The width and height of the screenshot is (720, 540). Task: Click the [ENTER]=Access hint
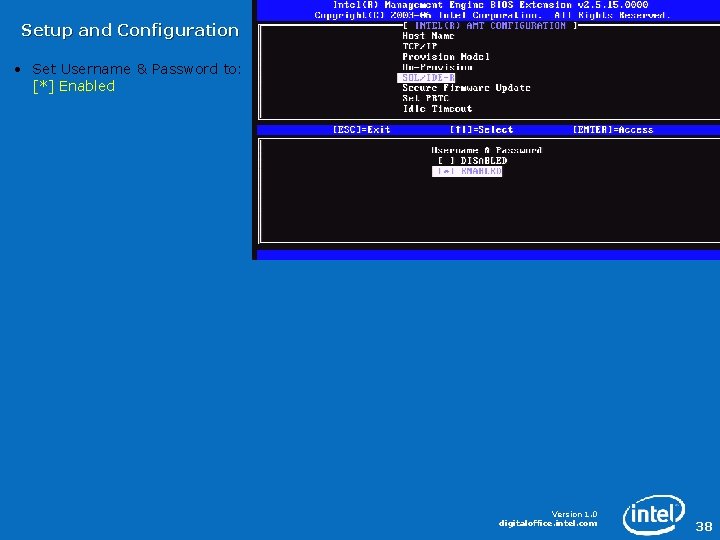pyautogui.click(x=613, y=130)
